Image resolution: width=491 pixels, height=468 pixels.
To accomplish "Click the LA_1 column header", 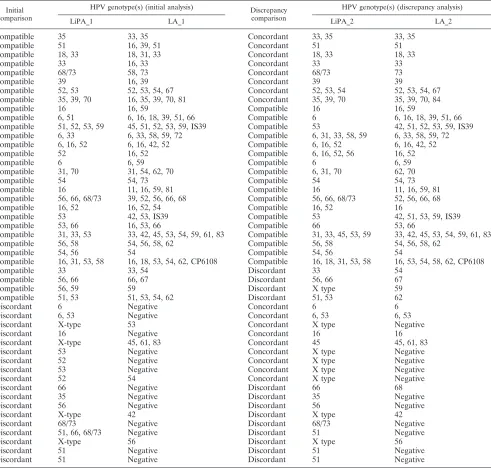I will pyautogui.click(x=176, y=22).
